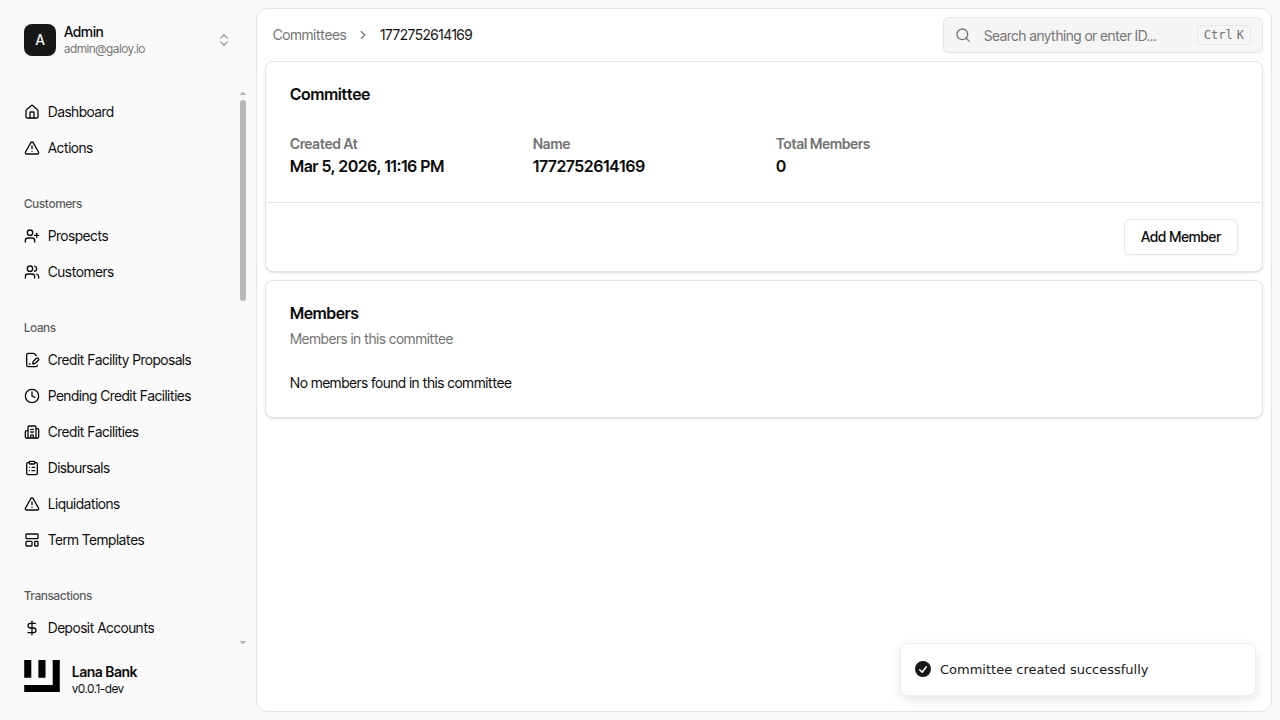This screenshot has width=1280, height=720.
Task: Click the Credit Facility Proposals edit icon
Action: [32, 360]
